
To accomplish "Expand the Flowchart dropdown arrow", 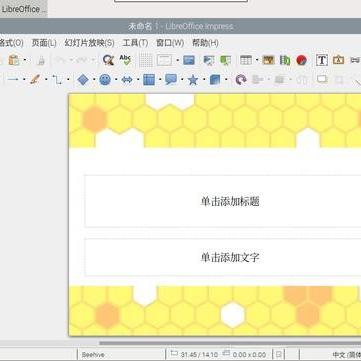I will coord(160,80).
